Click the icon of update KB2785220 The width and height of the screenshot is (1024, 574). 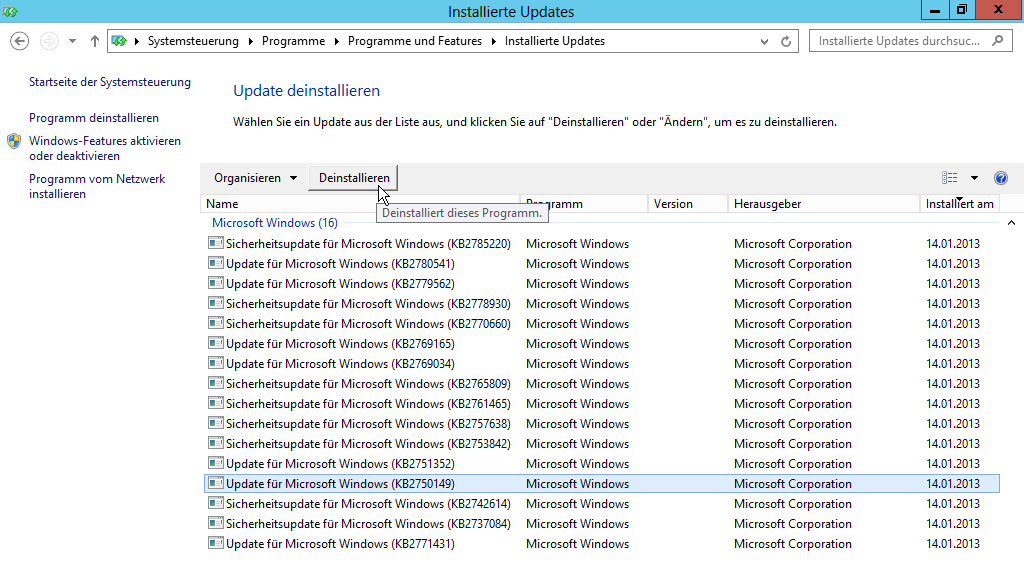pos(215,243)
